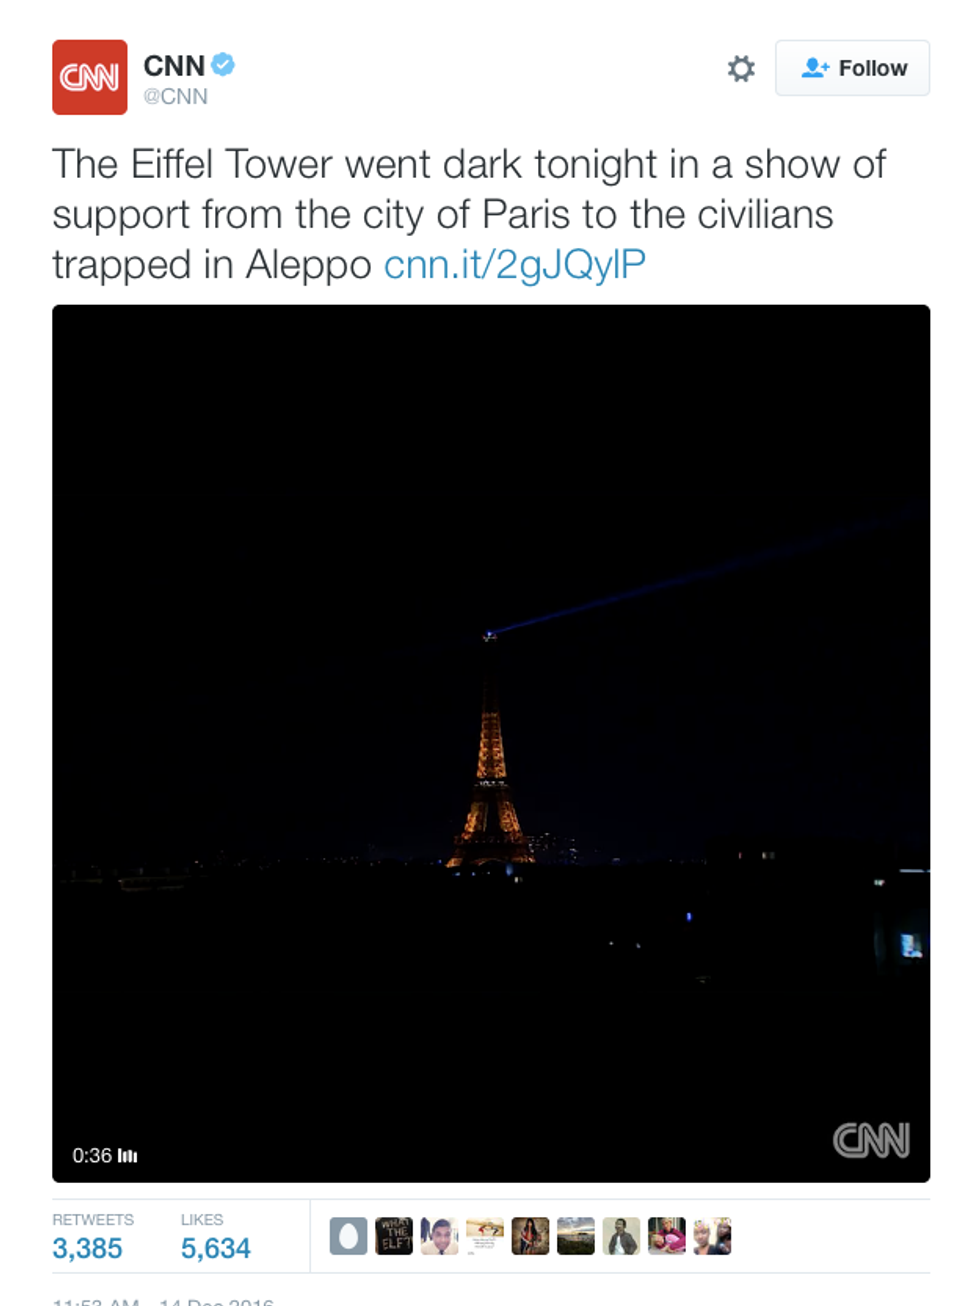View the 5,634 likes list
The image size is (980, 1306).
point(216,1248)
